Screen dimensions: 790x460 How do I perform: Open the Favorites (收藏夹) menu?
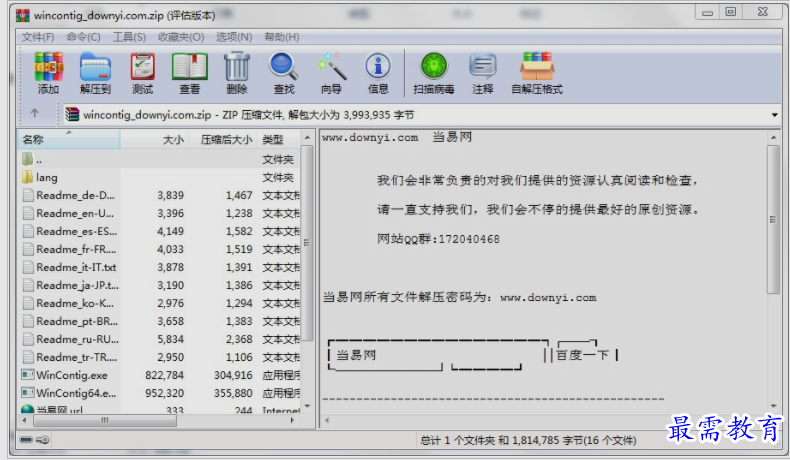pyautogui.click(x=181, y=37)
